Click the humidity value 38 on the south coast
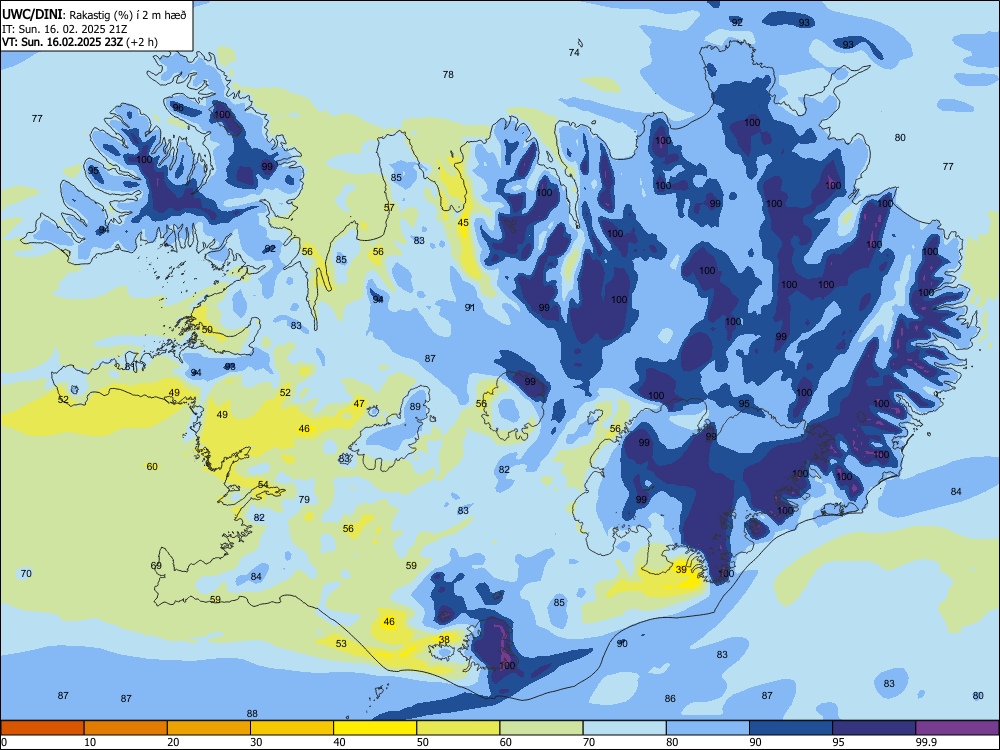Viewport: 1000px width, 750px height. point(444,639)
